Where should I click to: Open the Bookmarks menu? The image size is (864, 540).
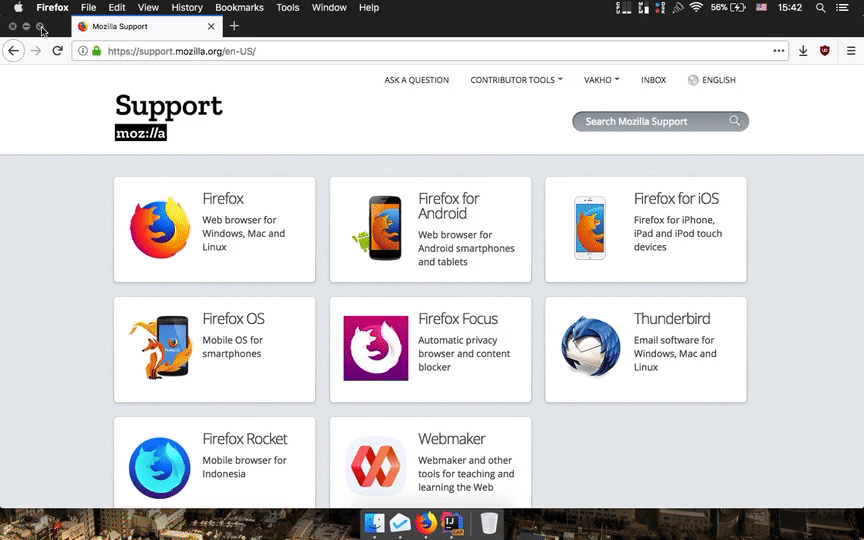(239, 8)
